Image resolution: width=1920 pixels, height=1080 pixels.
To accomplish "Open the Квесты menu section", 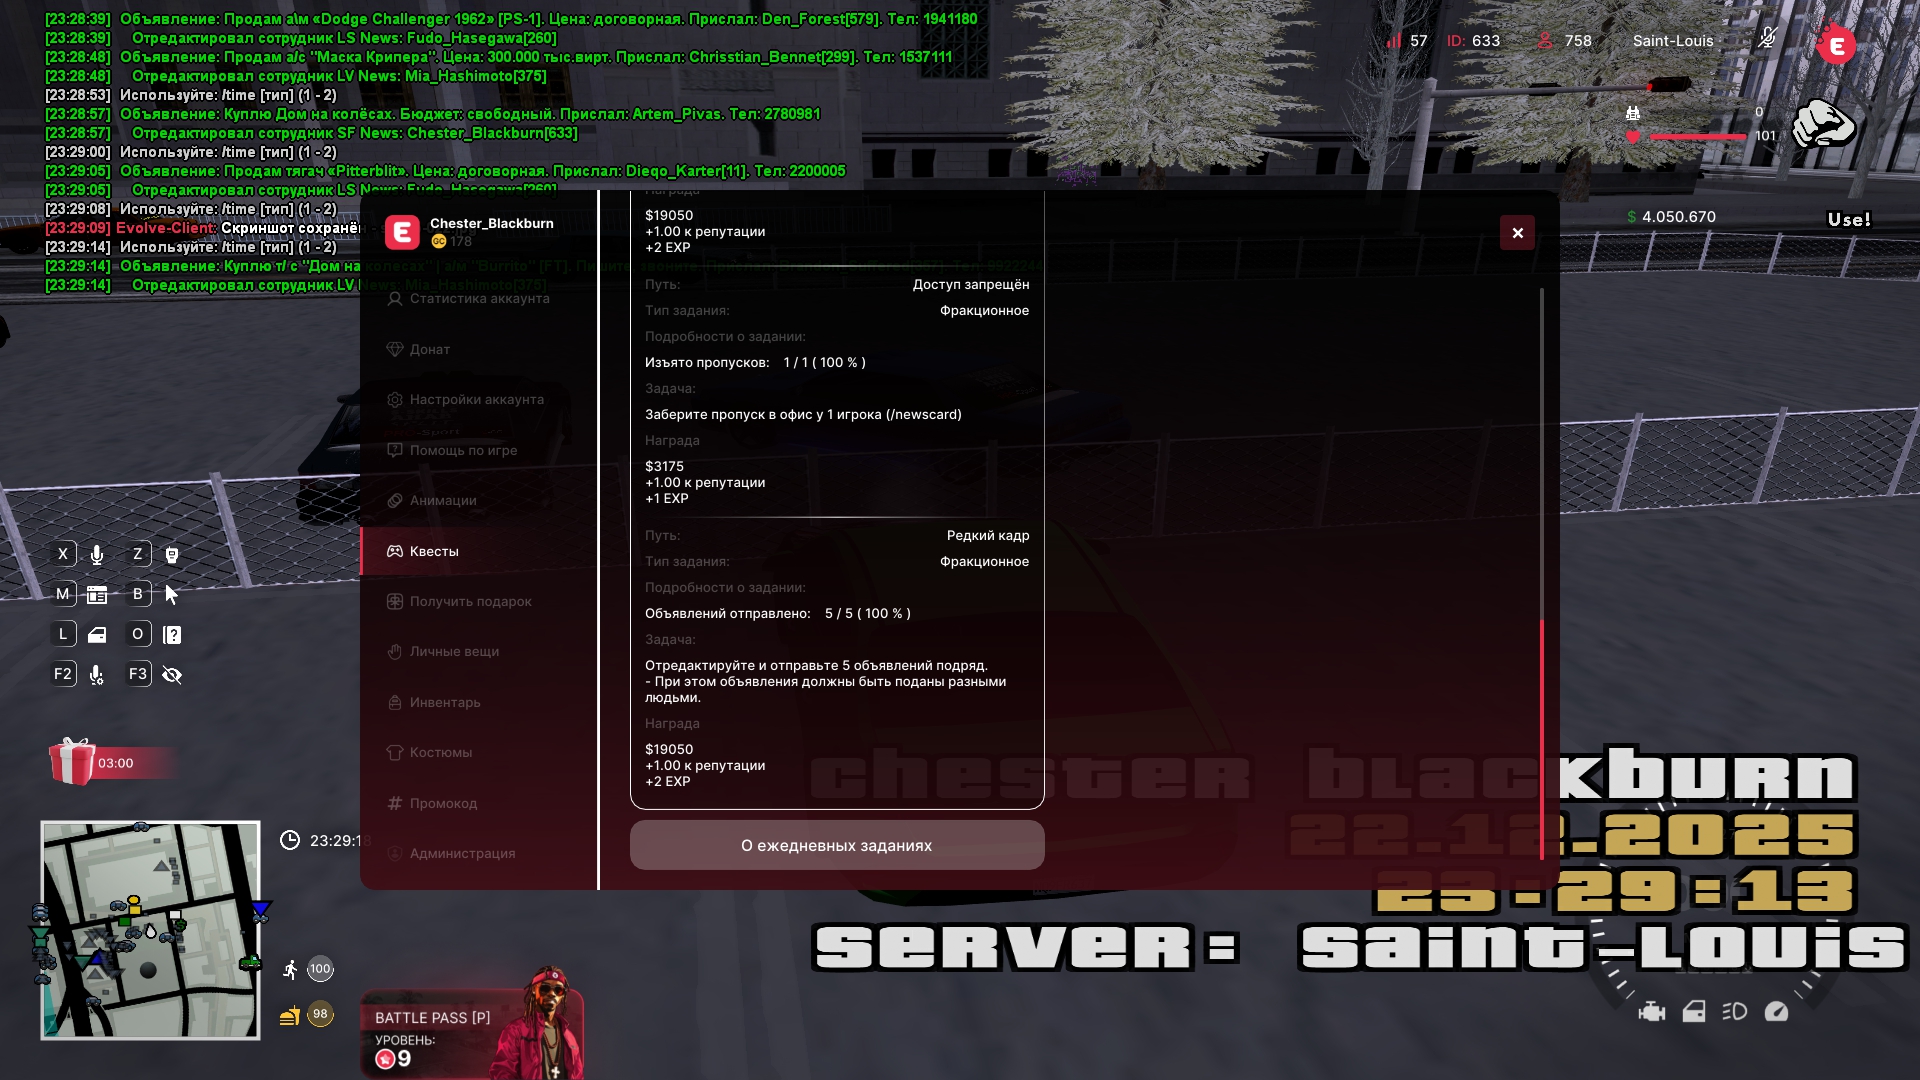I will (x=434, y=551).
